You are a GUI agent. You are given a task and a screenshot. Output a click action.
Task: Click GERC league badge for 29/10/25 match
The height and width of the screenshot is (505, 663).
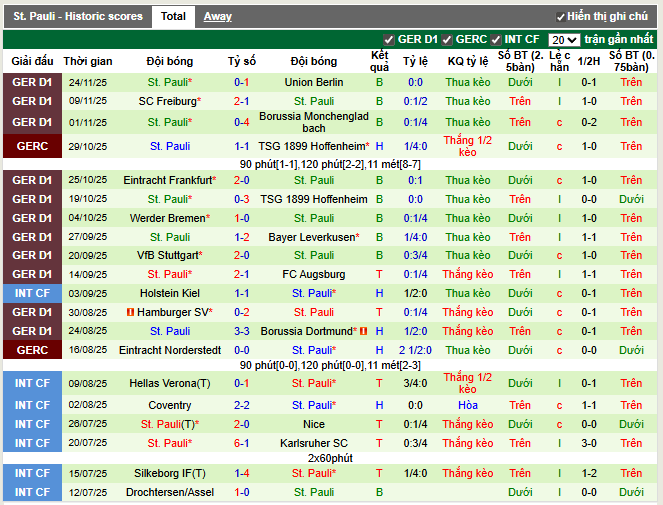coord(32,146)
